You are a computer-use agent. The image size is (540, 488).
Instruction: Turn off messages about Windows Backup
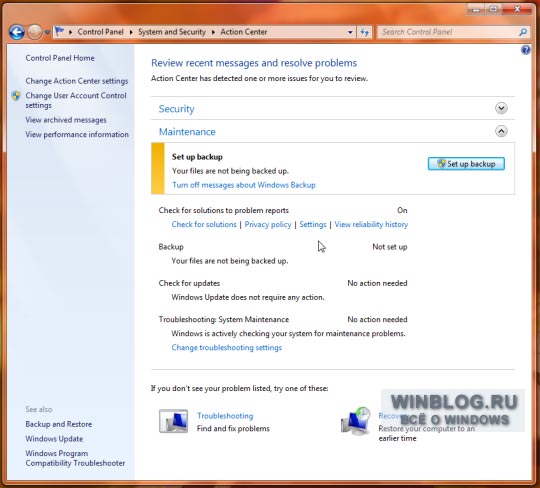[x=244, y=185]
